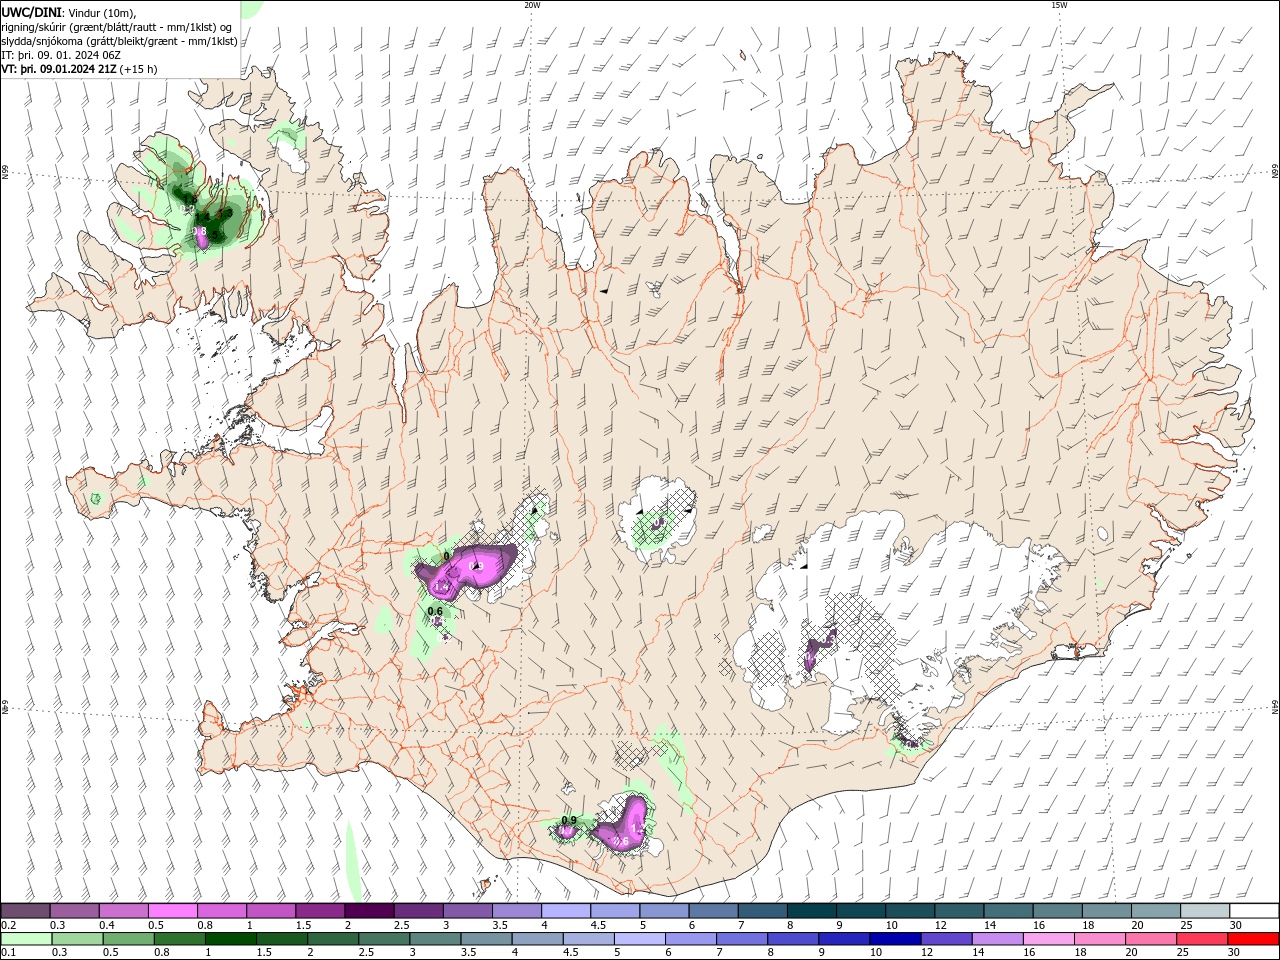The image size is (1280, 960).
Task: Pick the bright pink upper swatch between 0.5 and 0.8
Action: click(172, 910)
